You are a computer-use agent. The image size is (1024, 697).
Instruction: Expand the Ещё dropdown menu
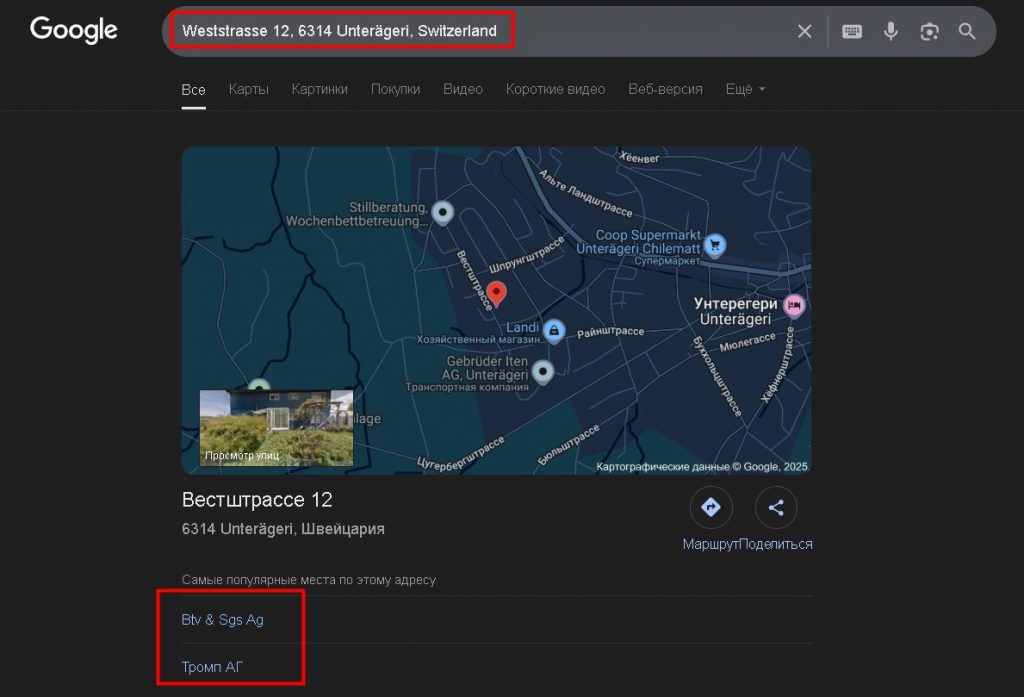click(x=745, y=89)
